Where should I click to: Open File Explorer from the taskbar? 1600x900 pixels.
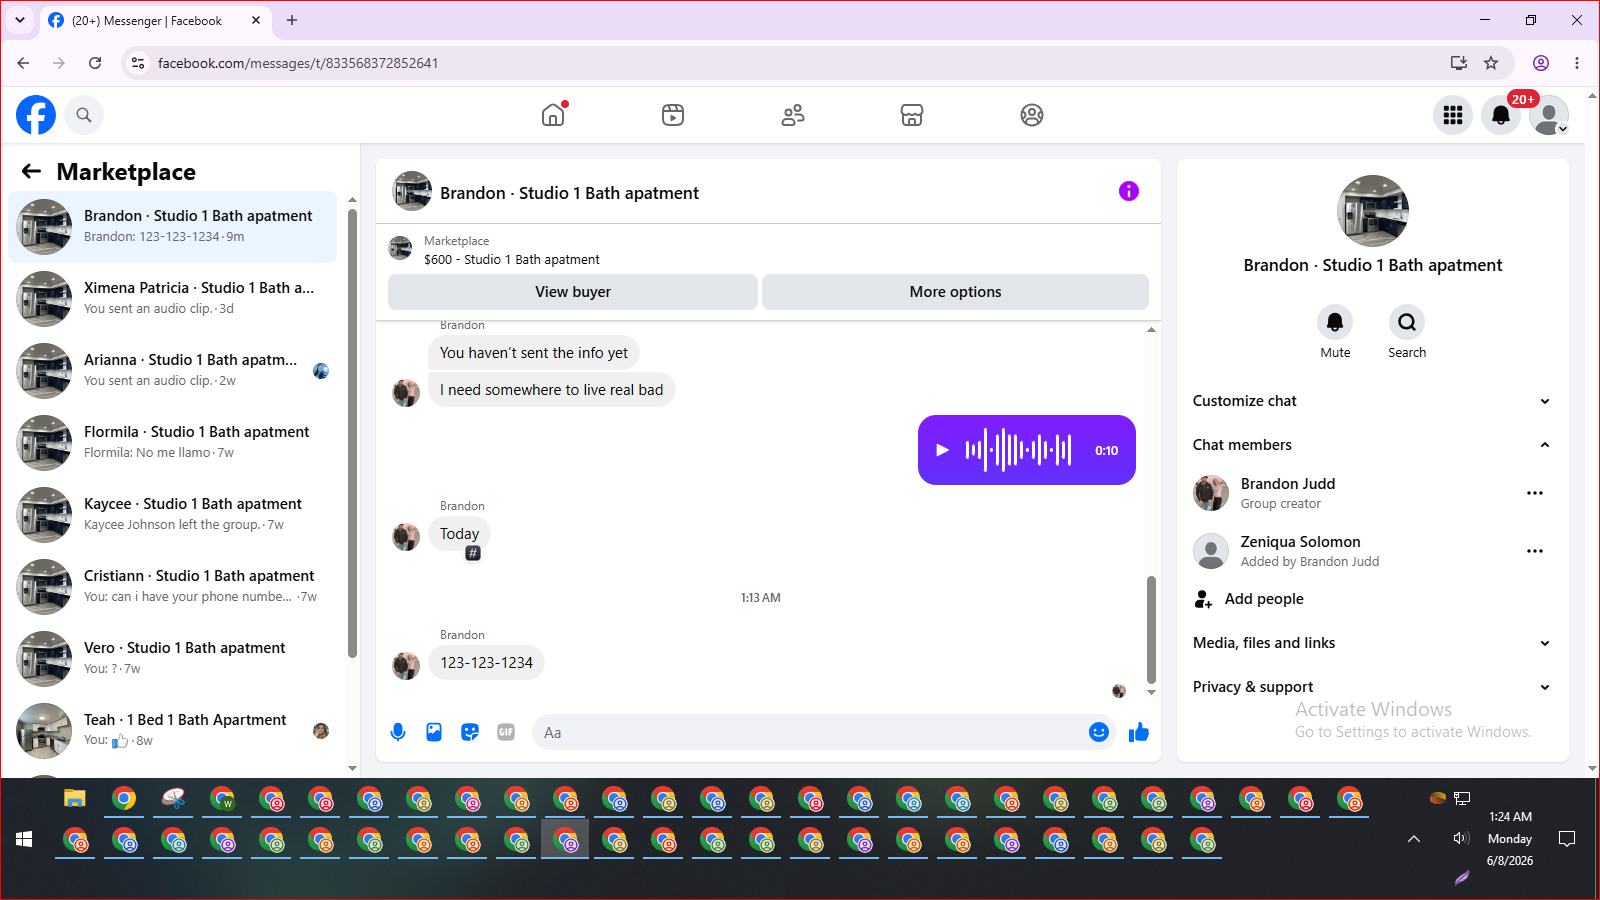(x=75, y=799)
